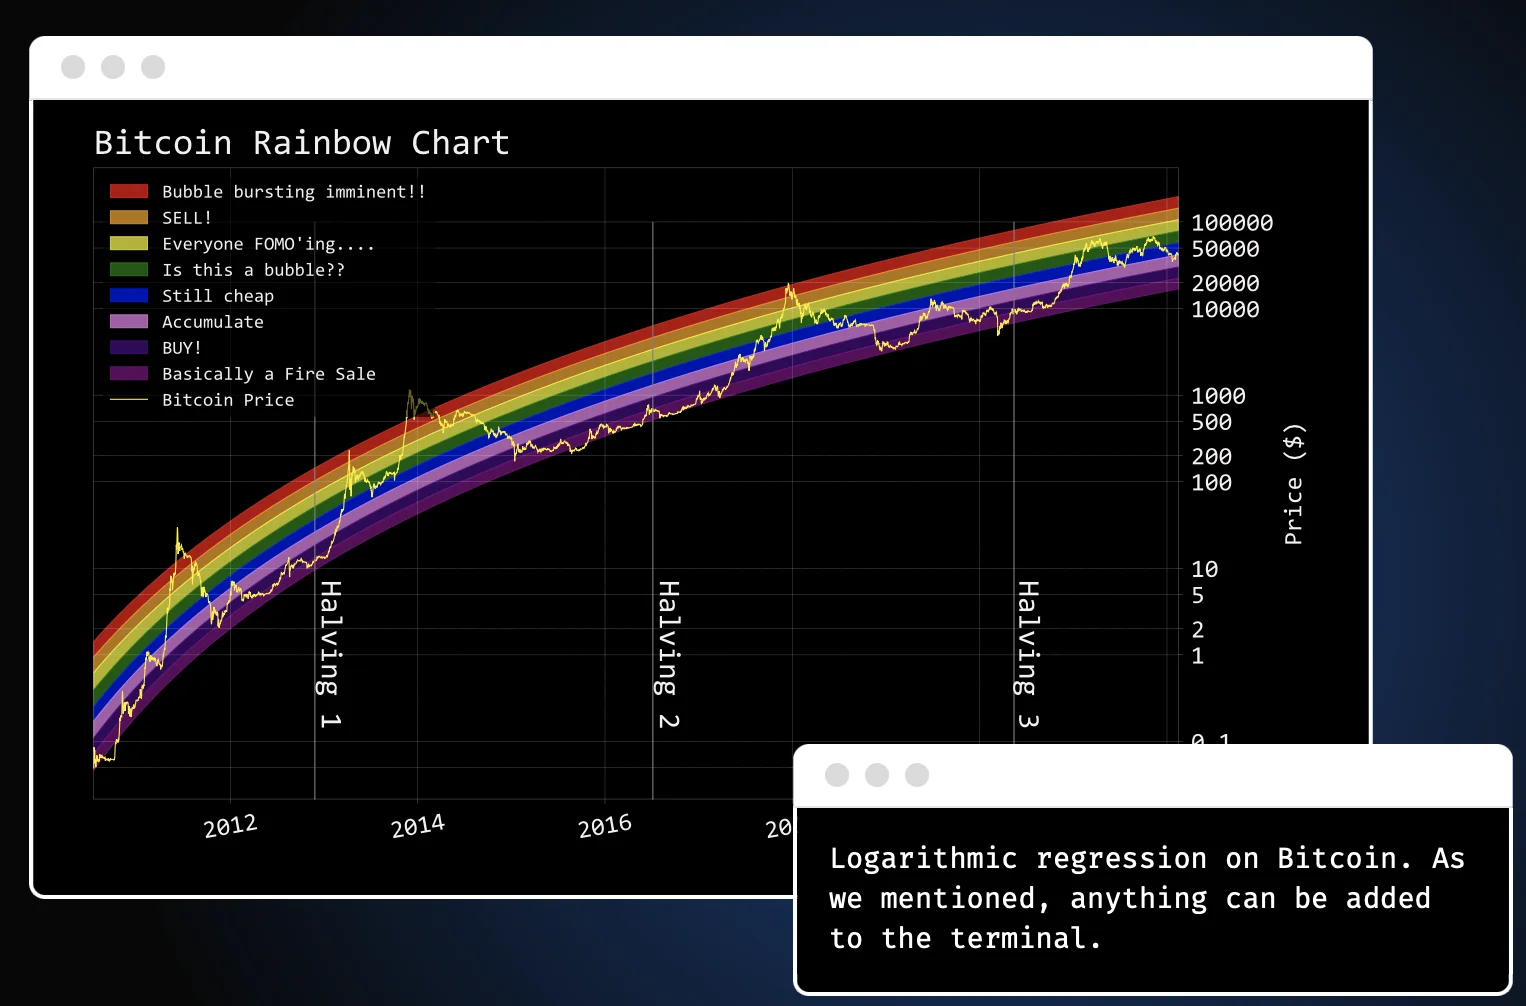Click the 1000 price axis tick
Screen dimensions: 1526x1006
(1218, 396)
